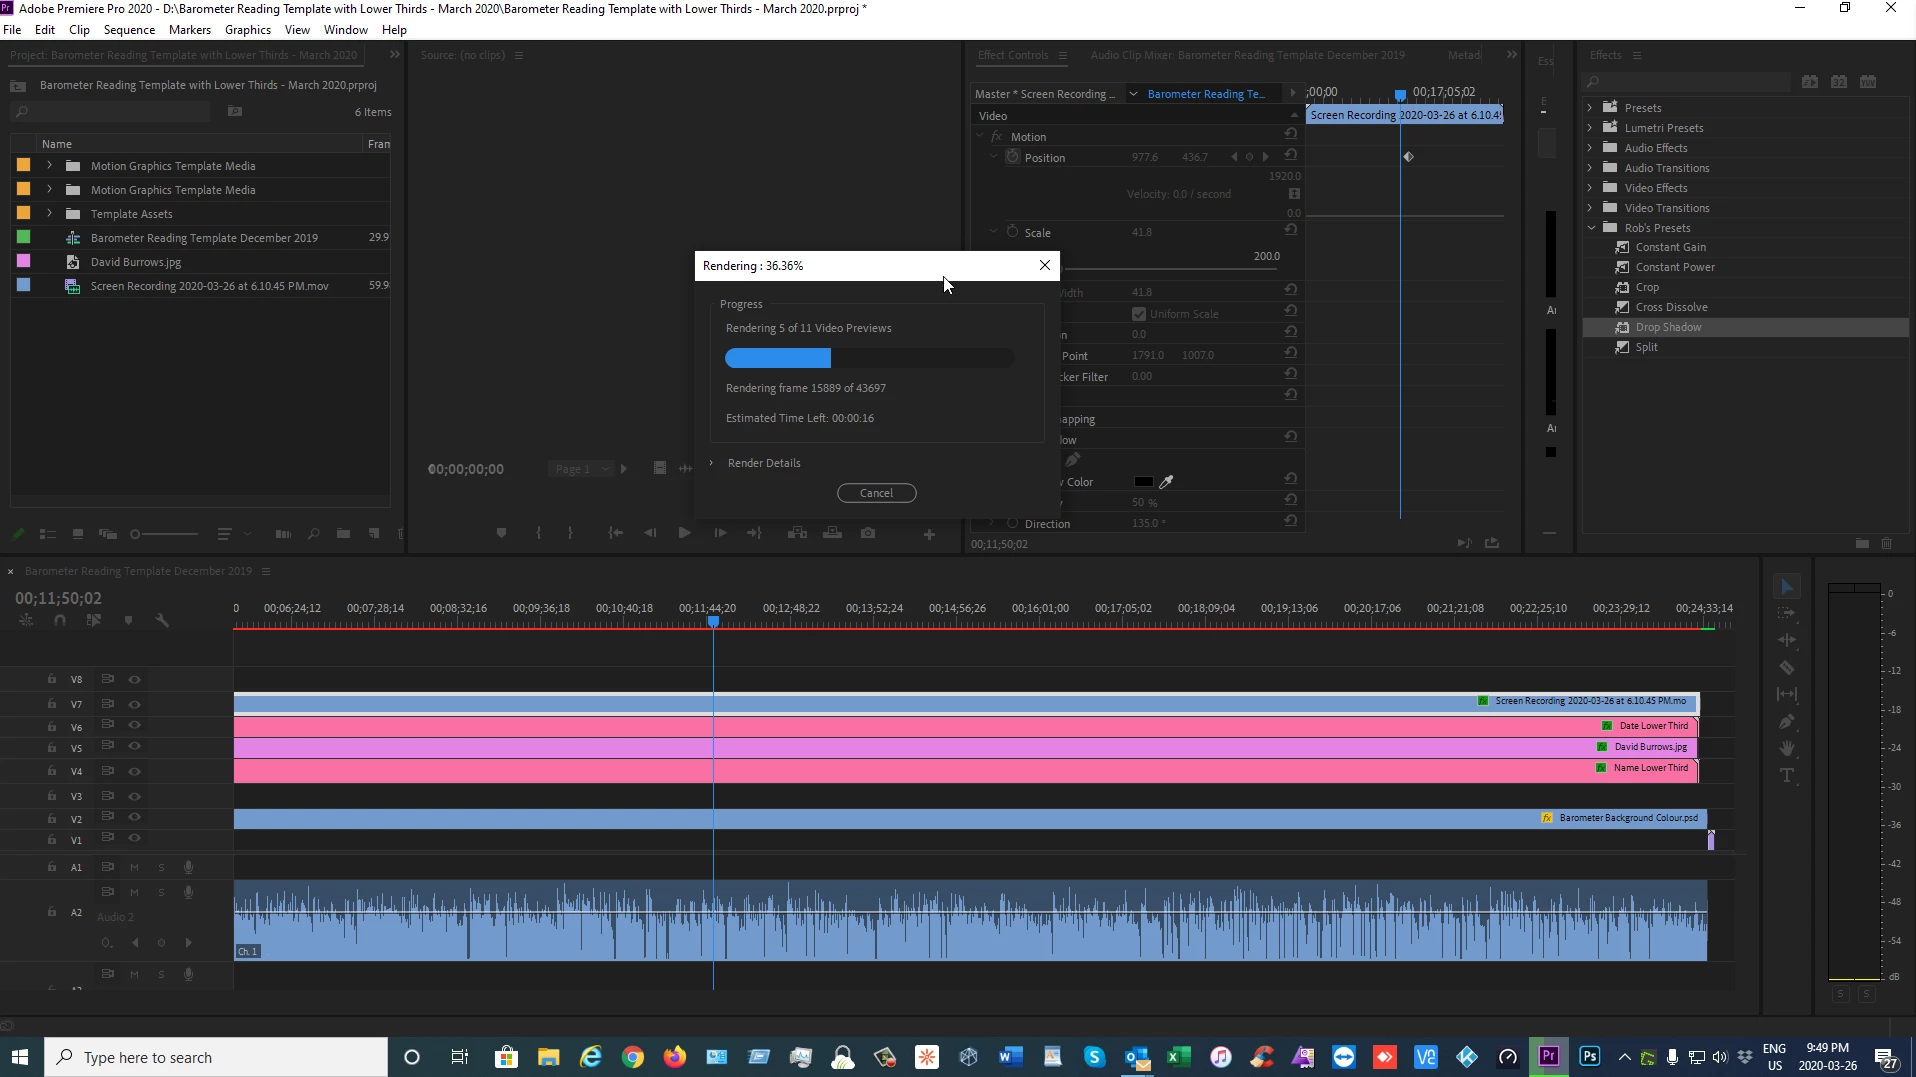Viewport: 1916px width, 1077px height.
Task: Hide track V7 with eye icon
Action: [134, 704]
